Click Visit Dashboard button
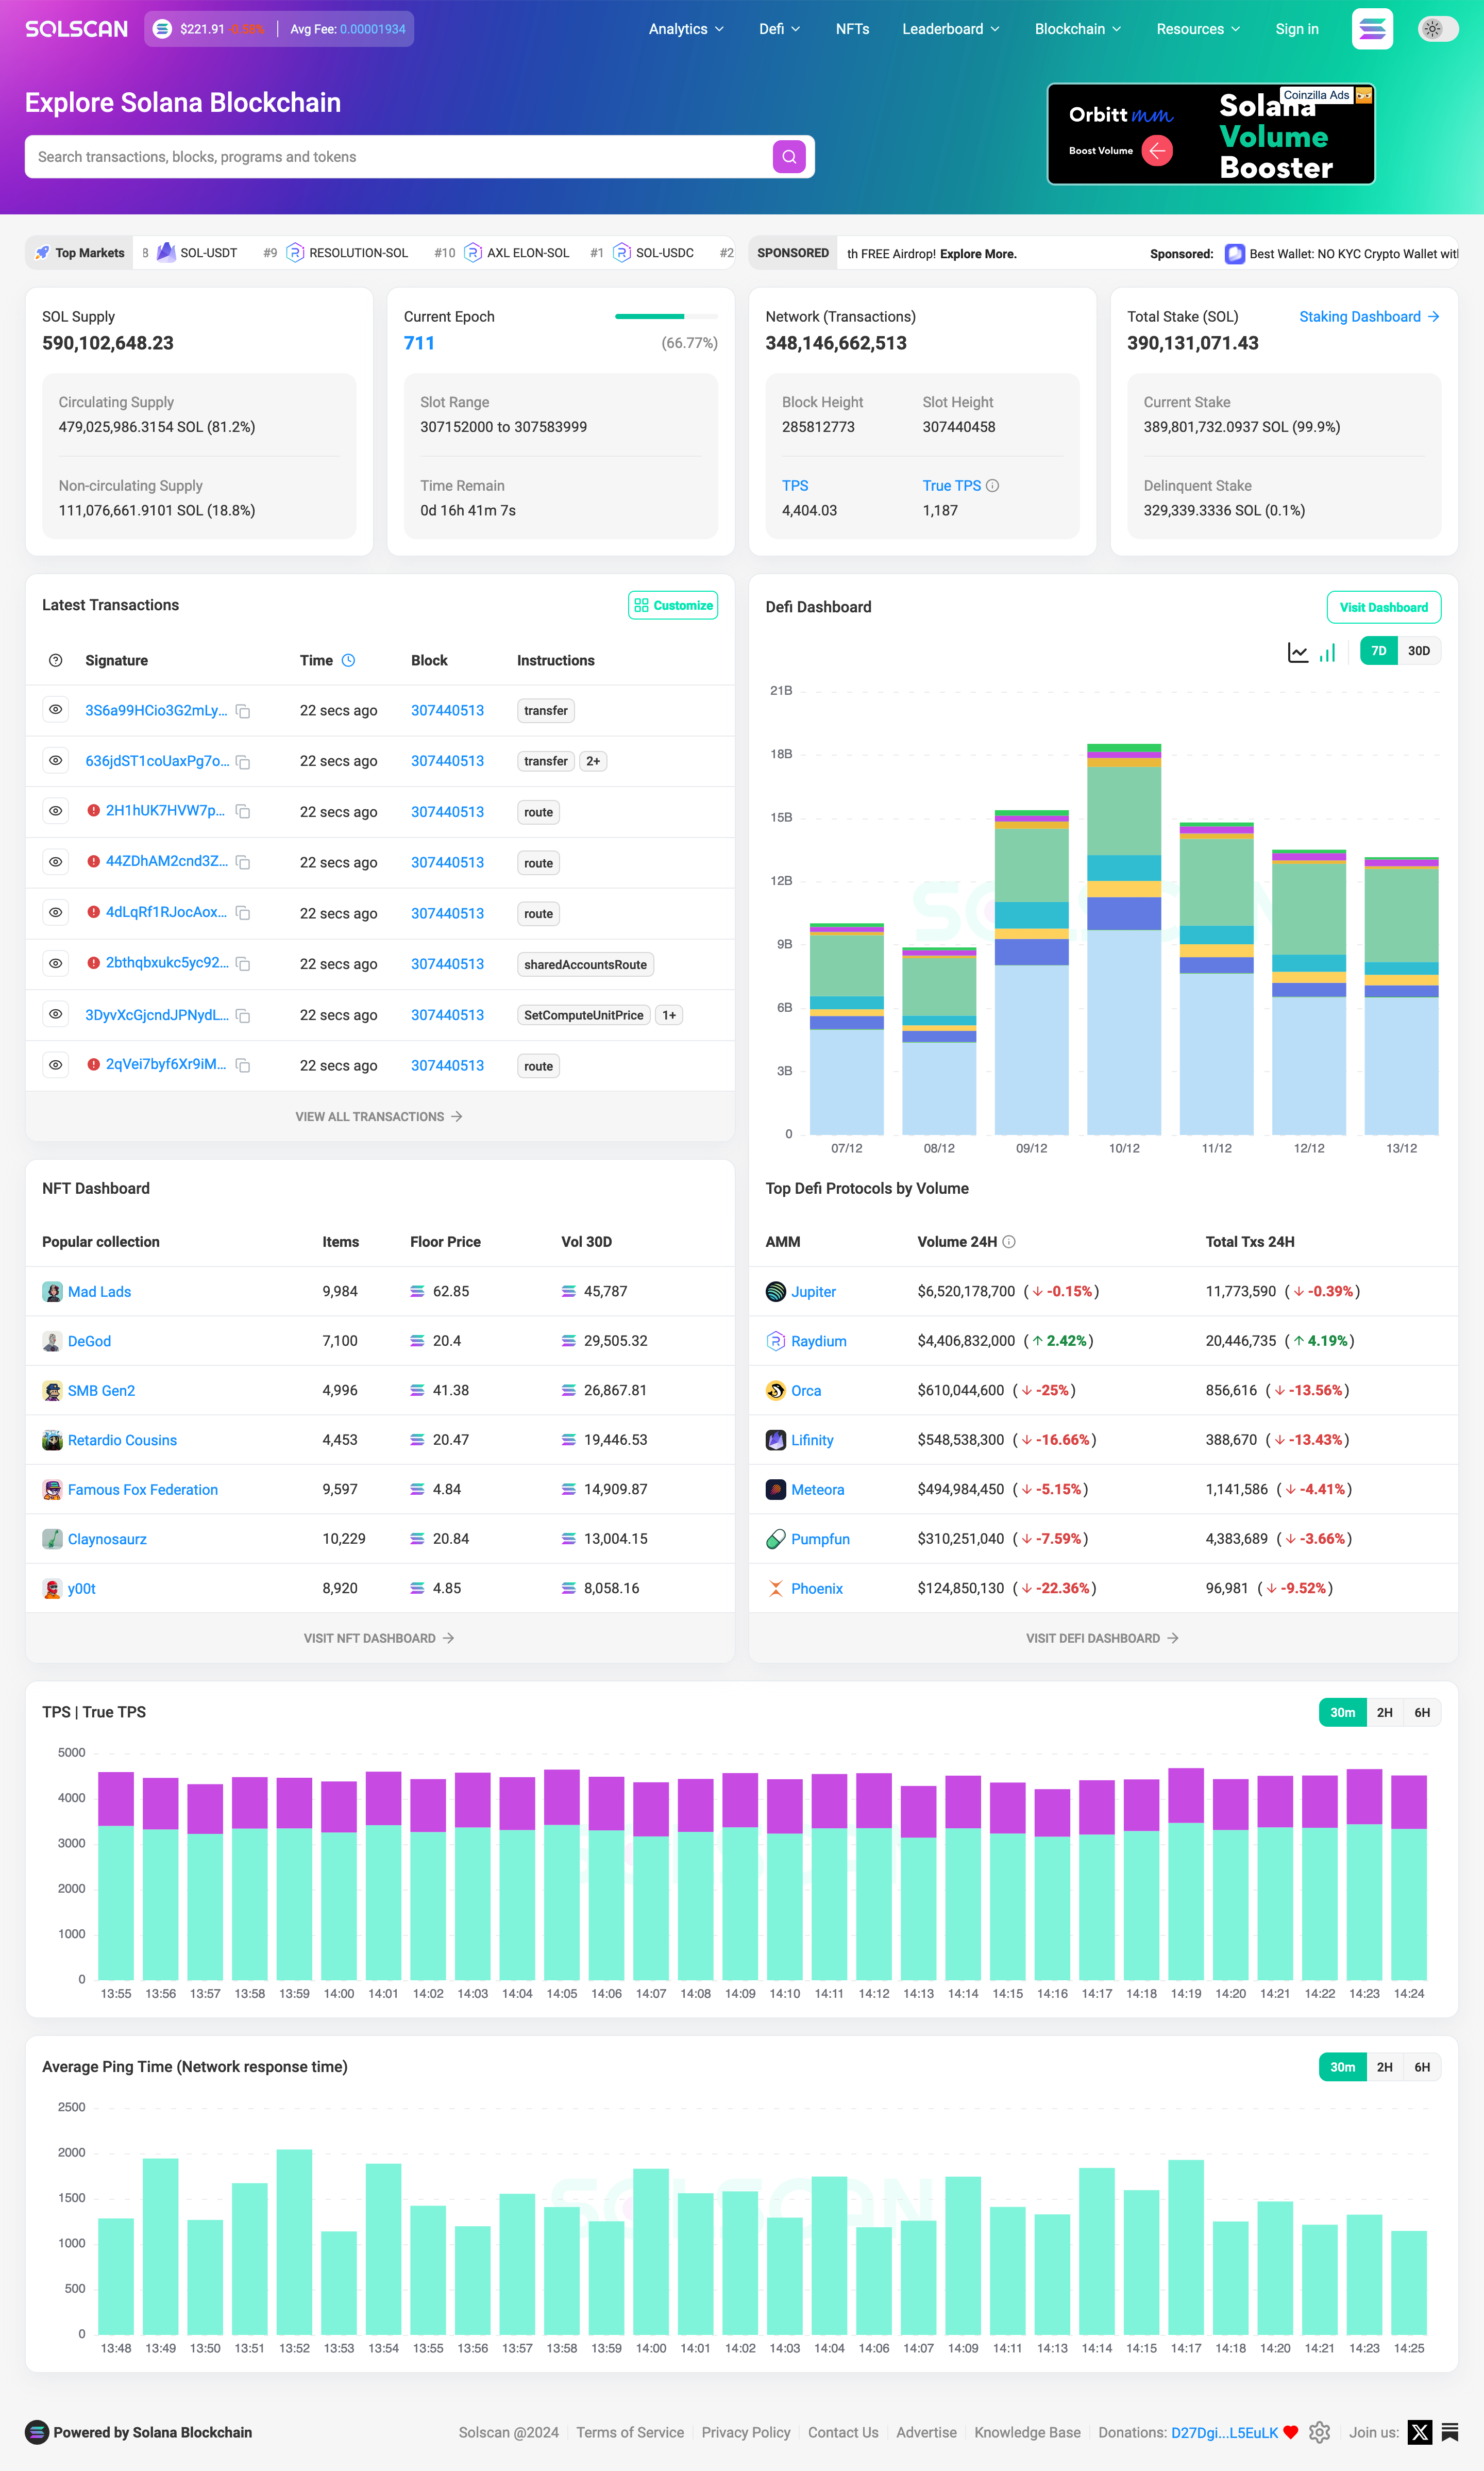1484x2471 pixels. [x=1384, y=607]
